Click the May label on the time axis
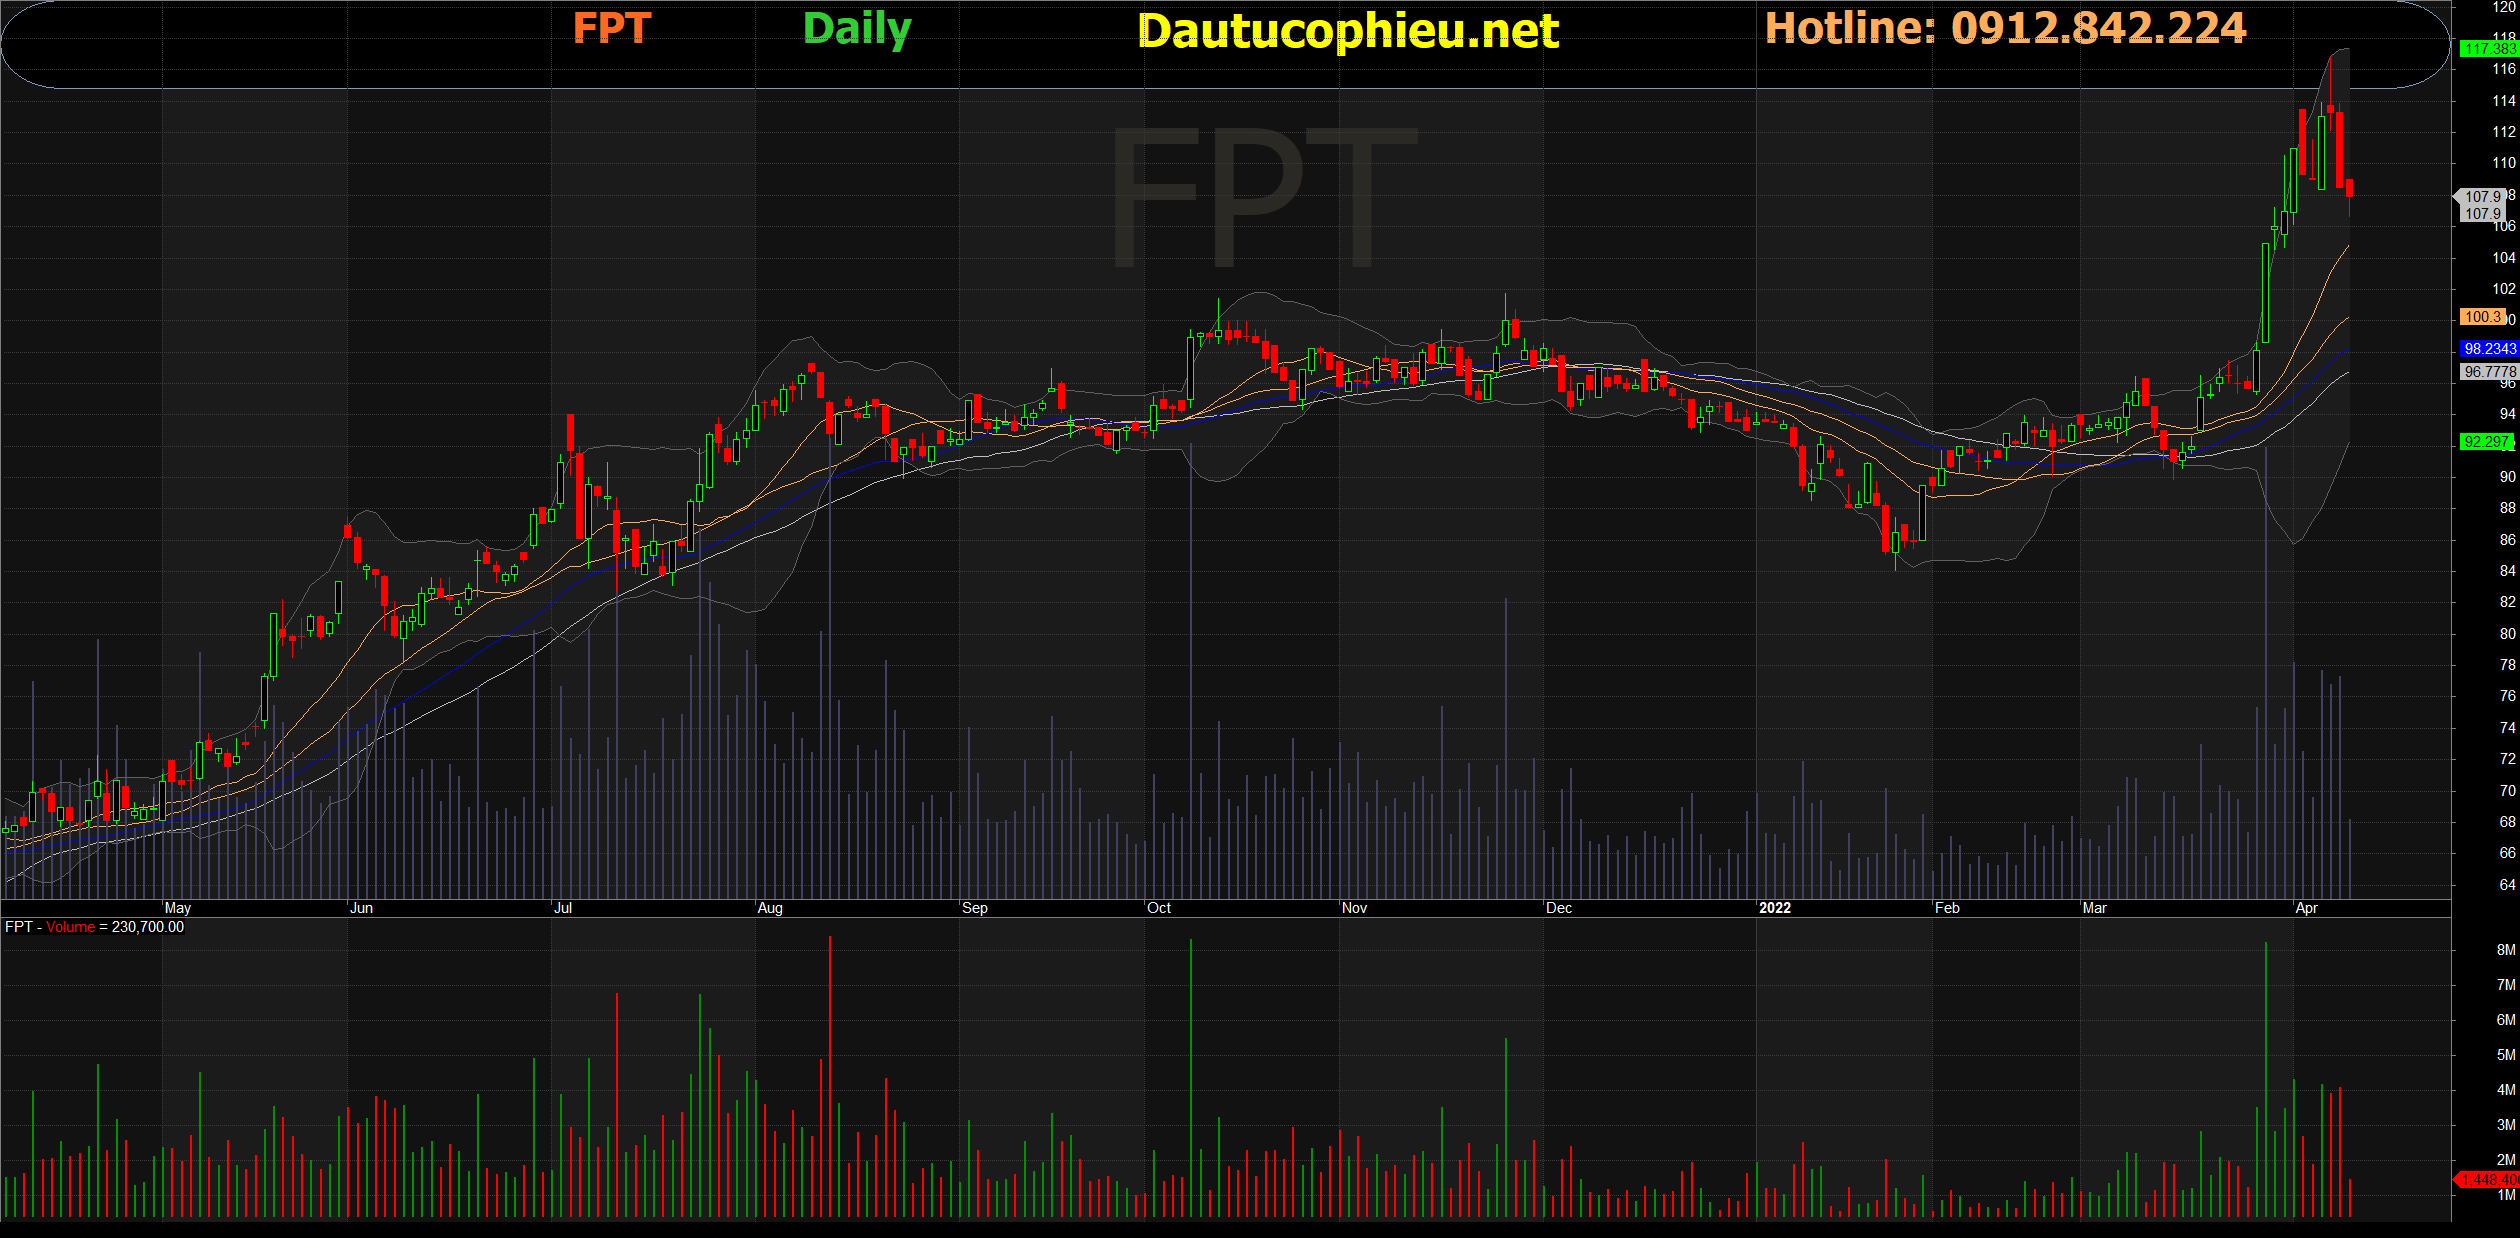This screenshot has width=2520, height=1238. 177,908
